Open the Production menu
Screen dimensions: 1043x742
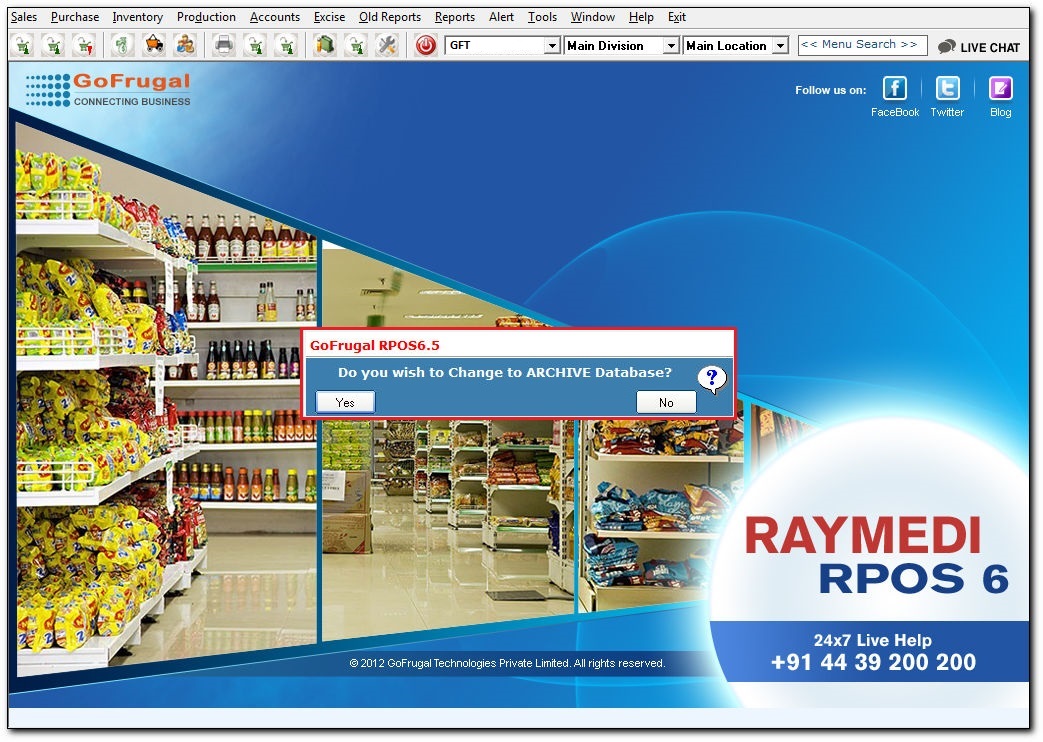tap(206, 17)
